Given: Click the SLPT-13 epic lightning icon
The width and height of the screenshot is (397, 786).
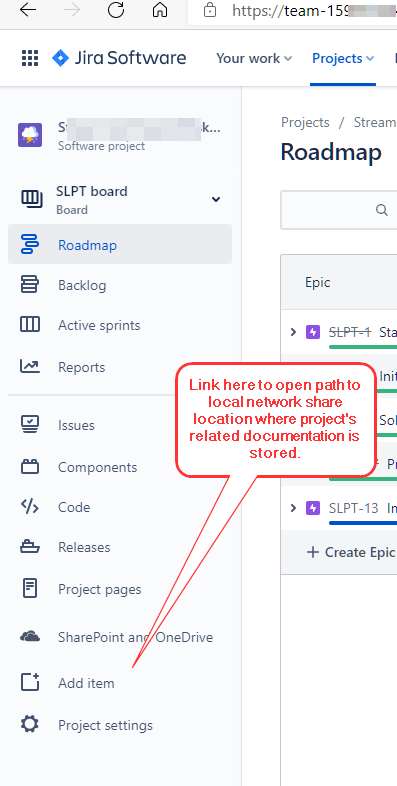Looking at the screenshot, I should coord(313,508).
